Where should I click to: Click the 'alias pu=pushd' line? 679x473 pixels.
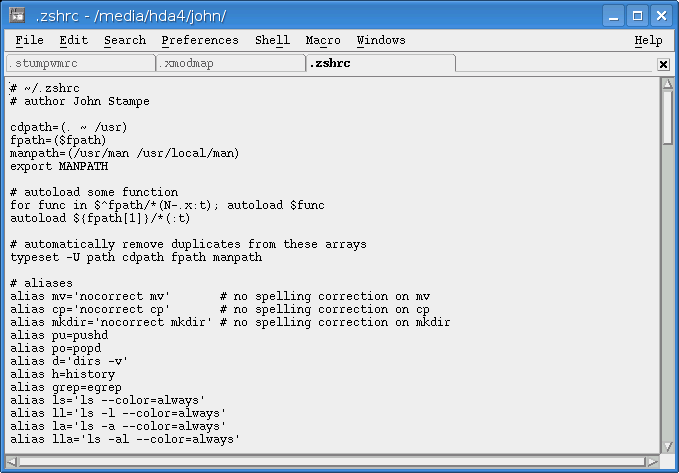click(59, 335)
